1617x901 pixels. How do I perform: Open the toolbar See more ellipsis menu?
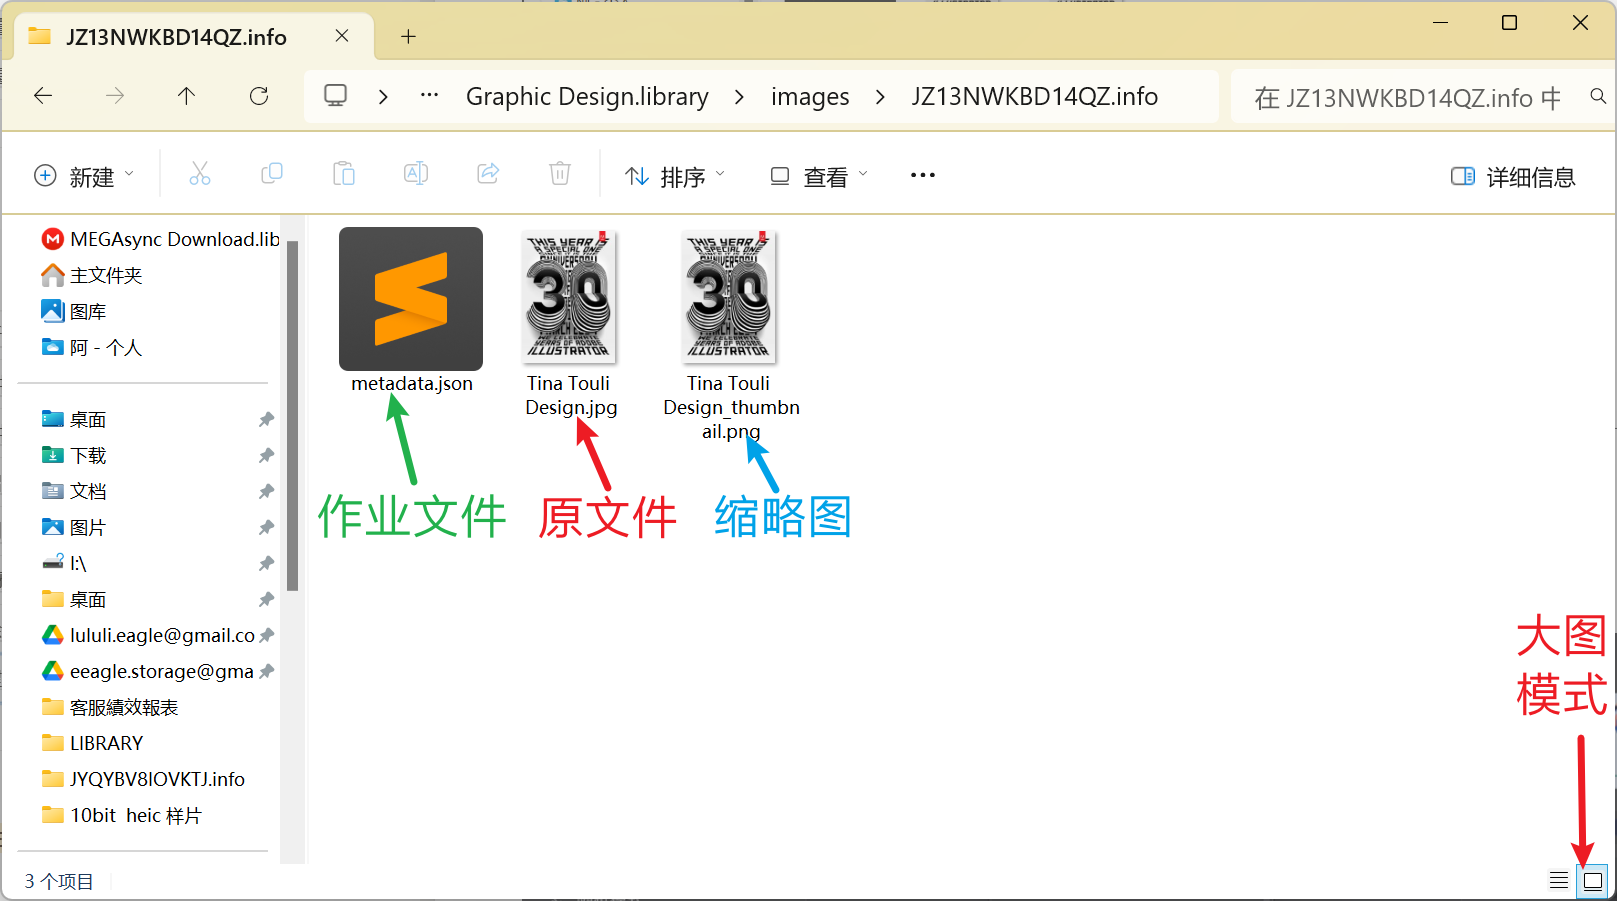point(923,175)
